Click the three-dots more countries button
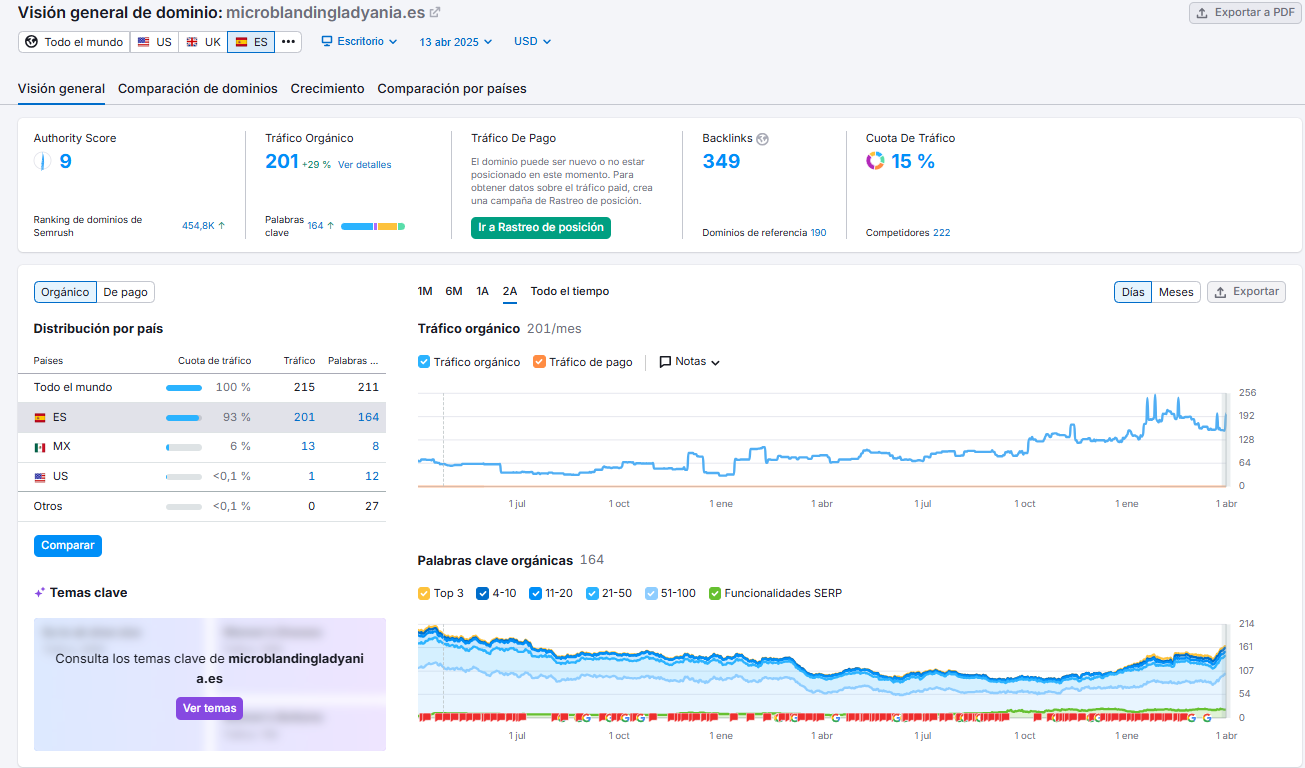 coord(288,42)
